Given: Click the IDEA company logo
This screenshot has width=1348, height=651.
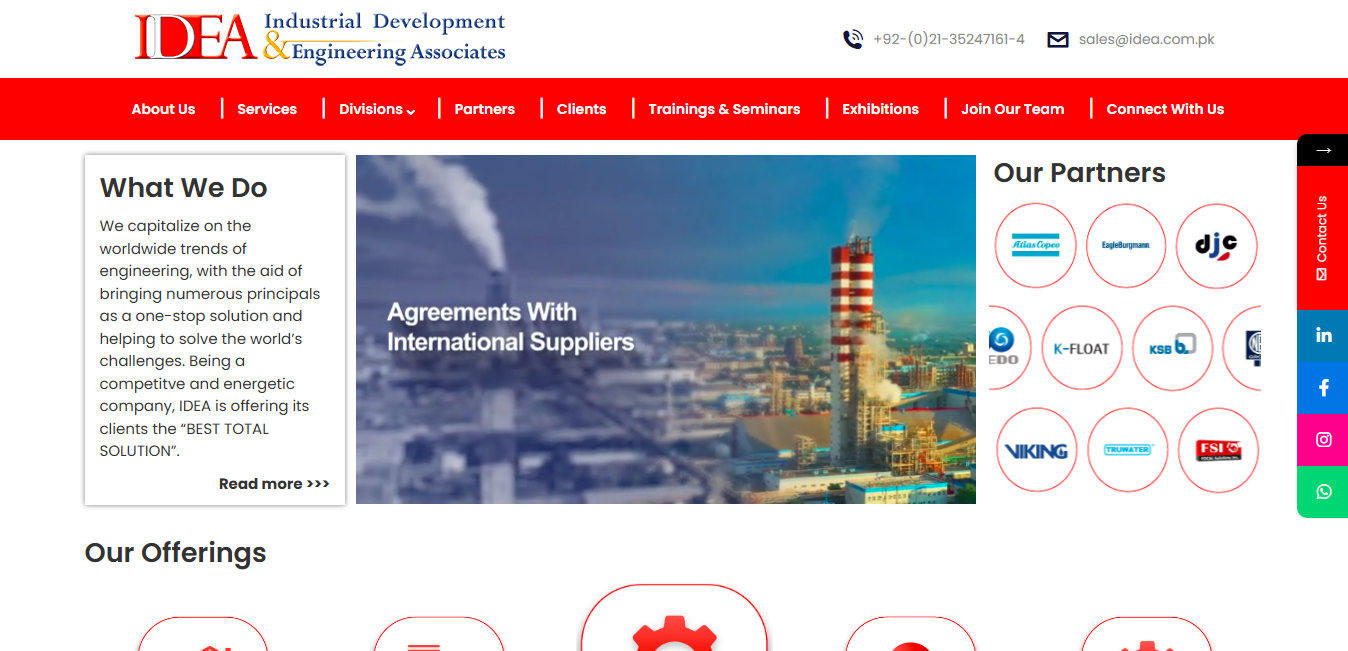Looking at the screenshot, I should click(x=320, y=38).
